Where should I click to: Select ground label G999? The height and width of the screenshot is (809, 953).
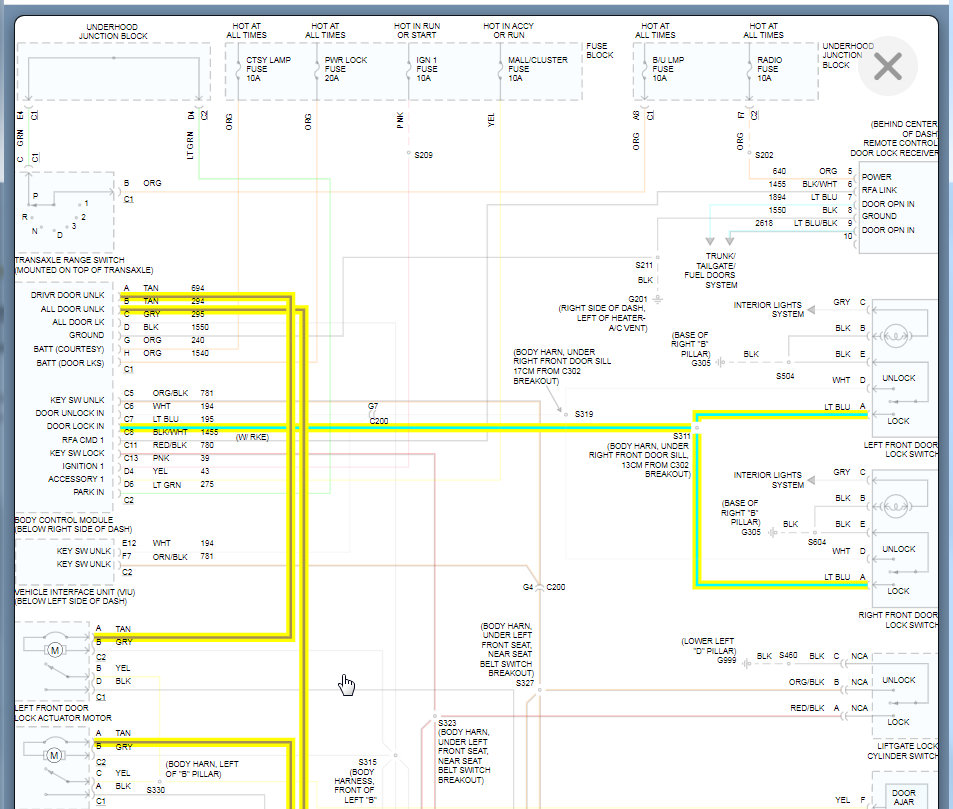[726, 659]
